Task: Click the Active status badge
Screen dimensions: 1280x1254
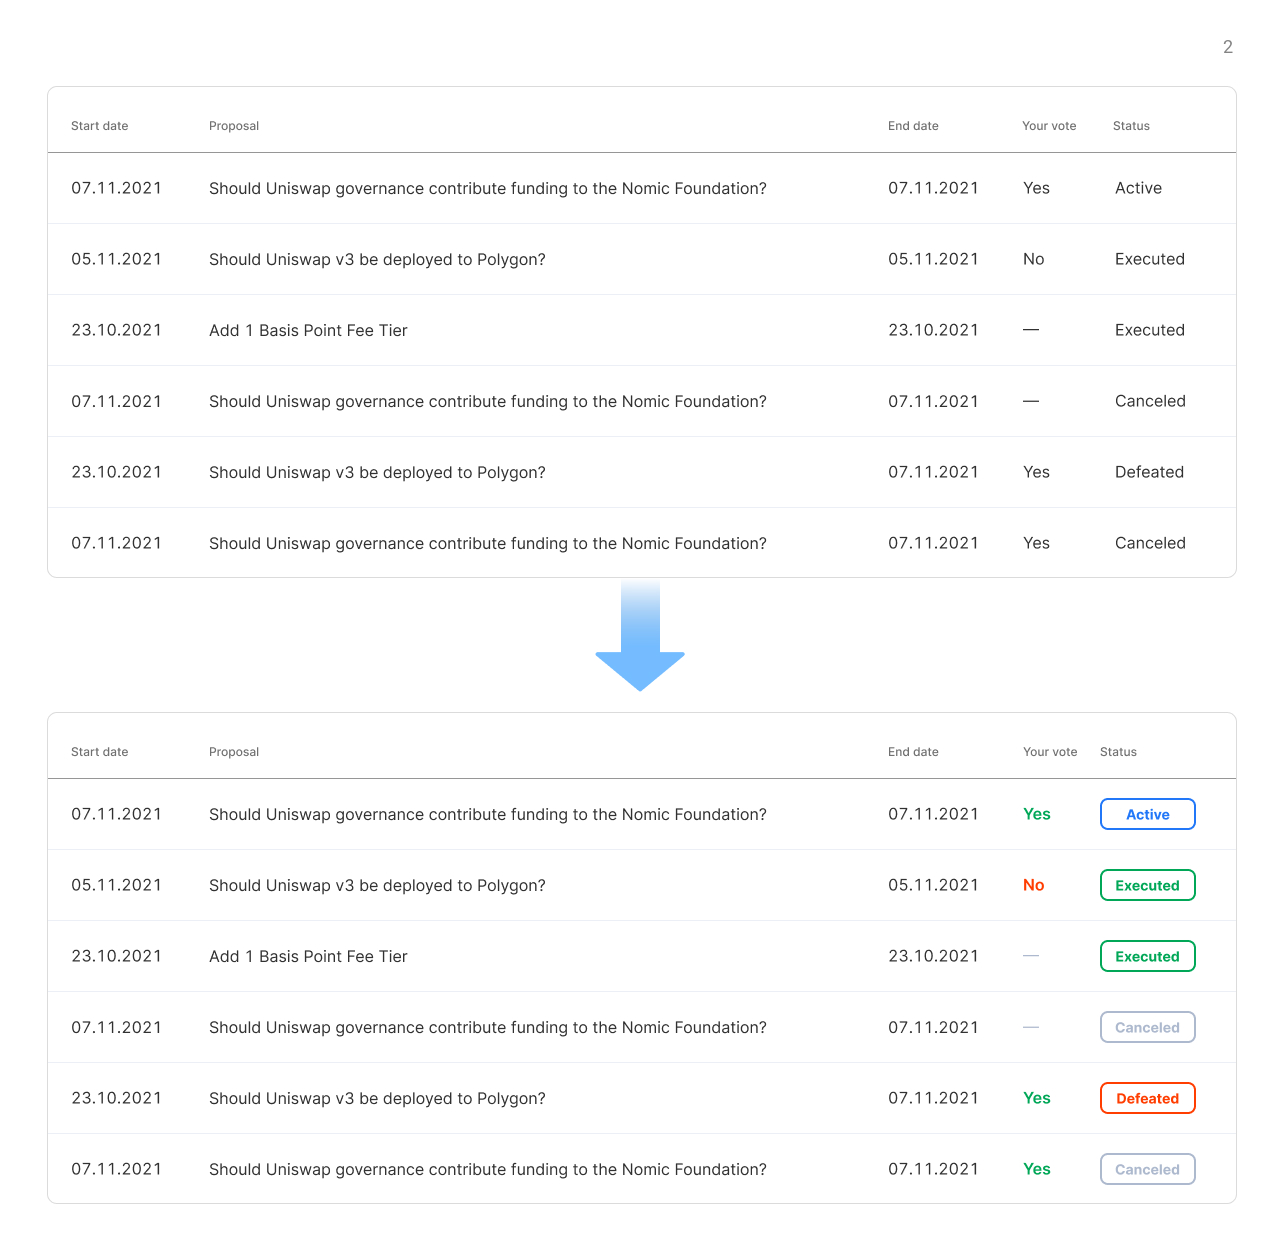Action: (1147, 814)
